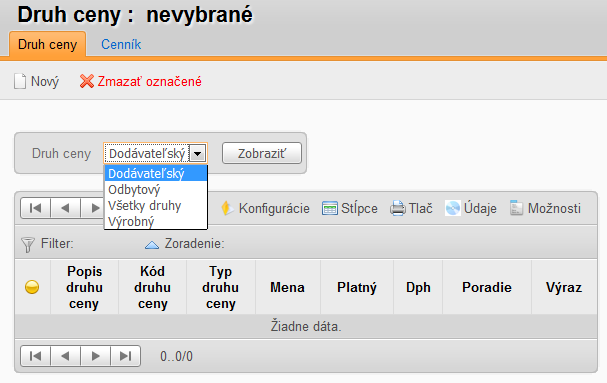This screenshot has width=607, height=383.
Task: Select Odbytový in the dropdown list
Action: [x=156, y=190]
